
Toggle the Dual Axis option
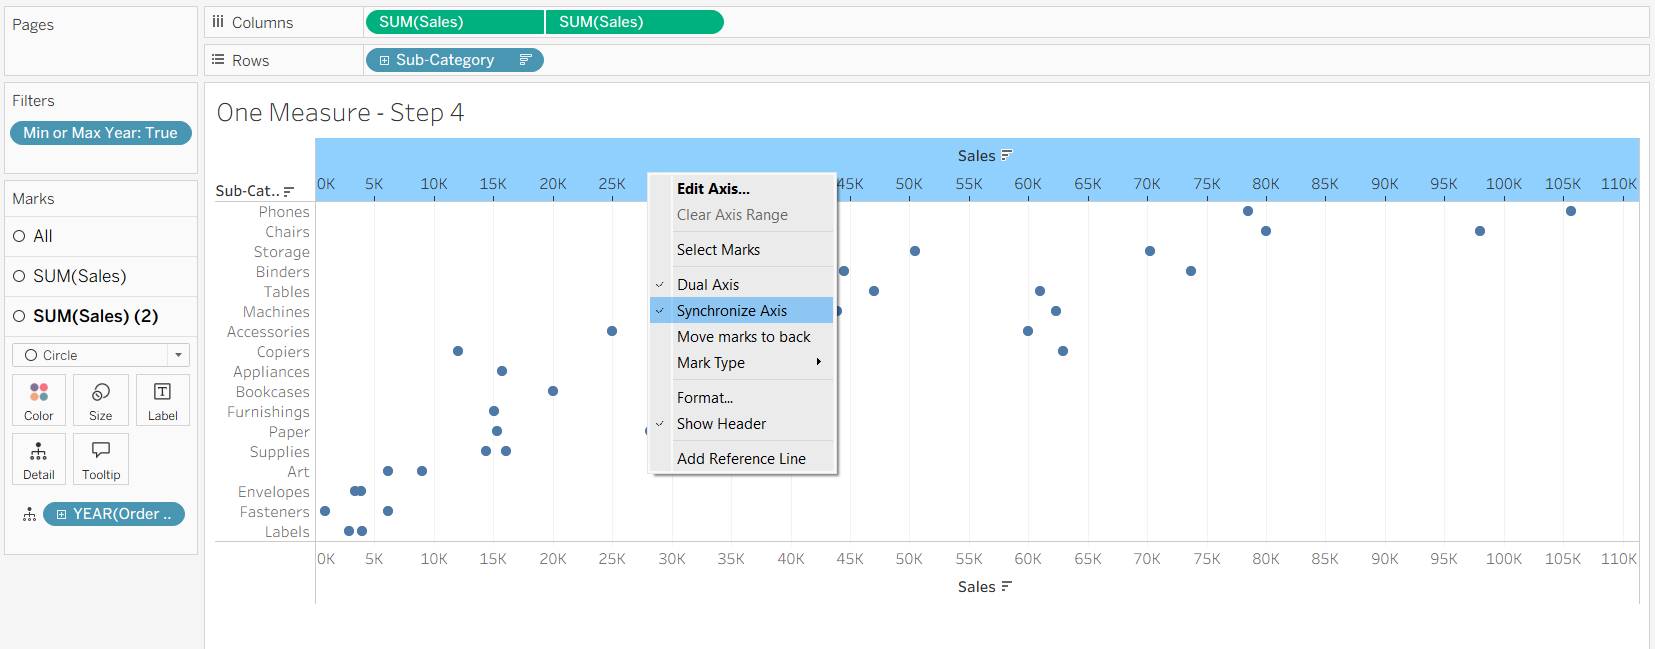point(708,285)
